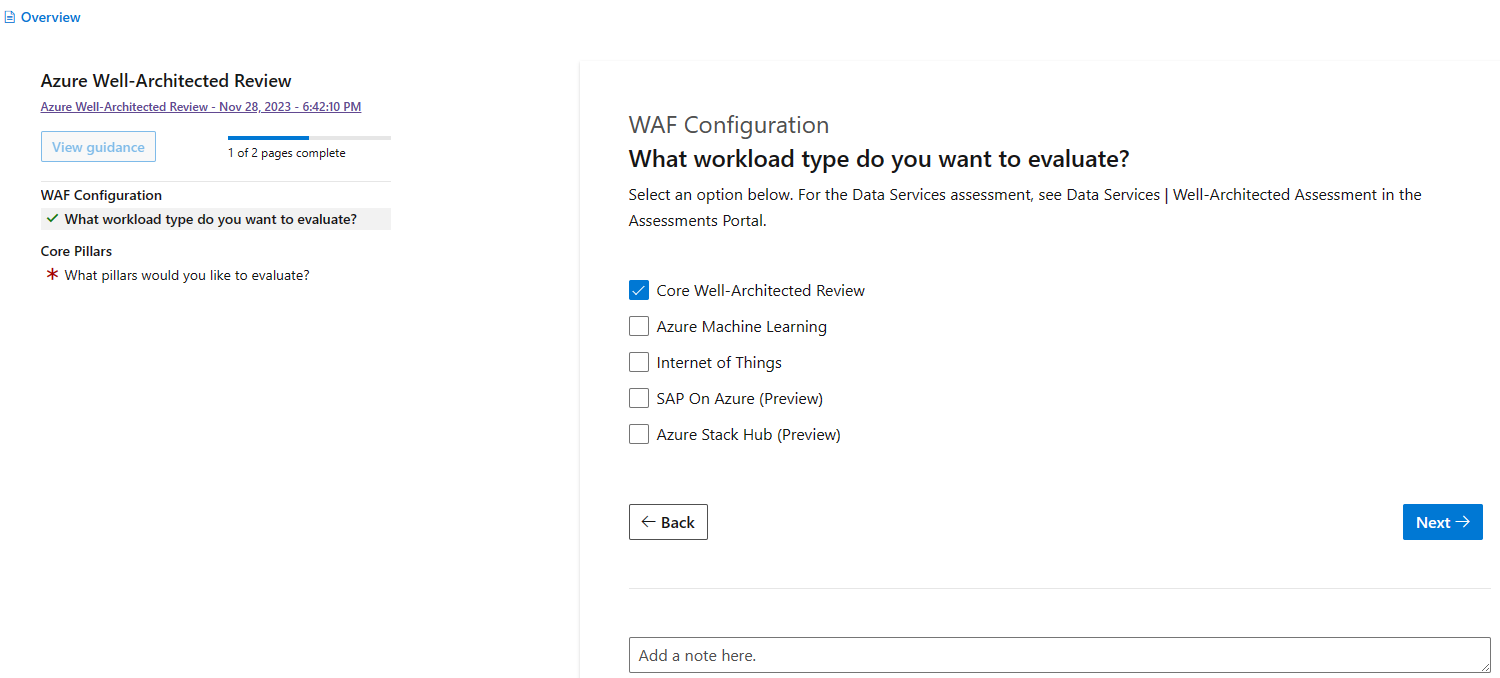The image size is (1500, 678).
Task: Open the Overview link text
Action: click(50, 17)
